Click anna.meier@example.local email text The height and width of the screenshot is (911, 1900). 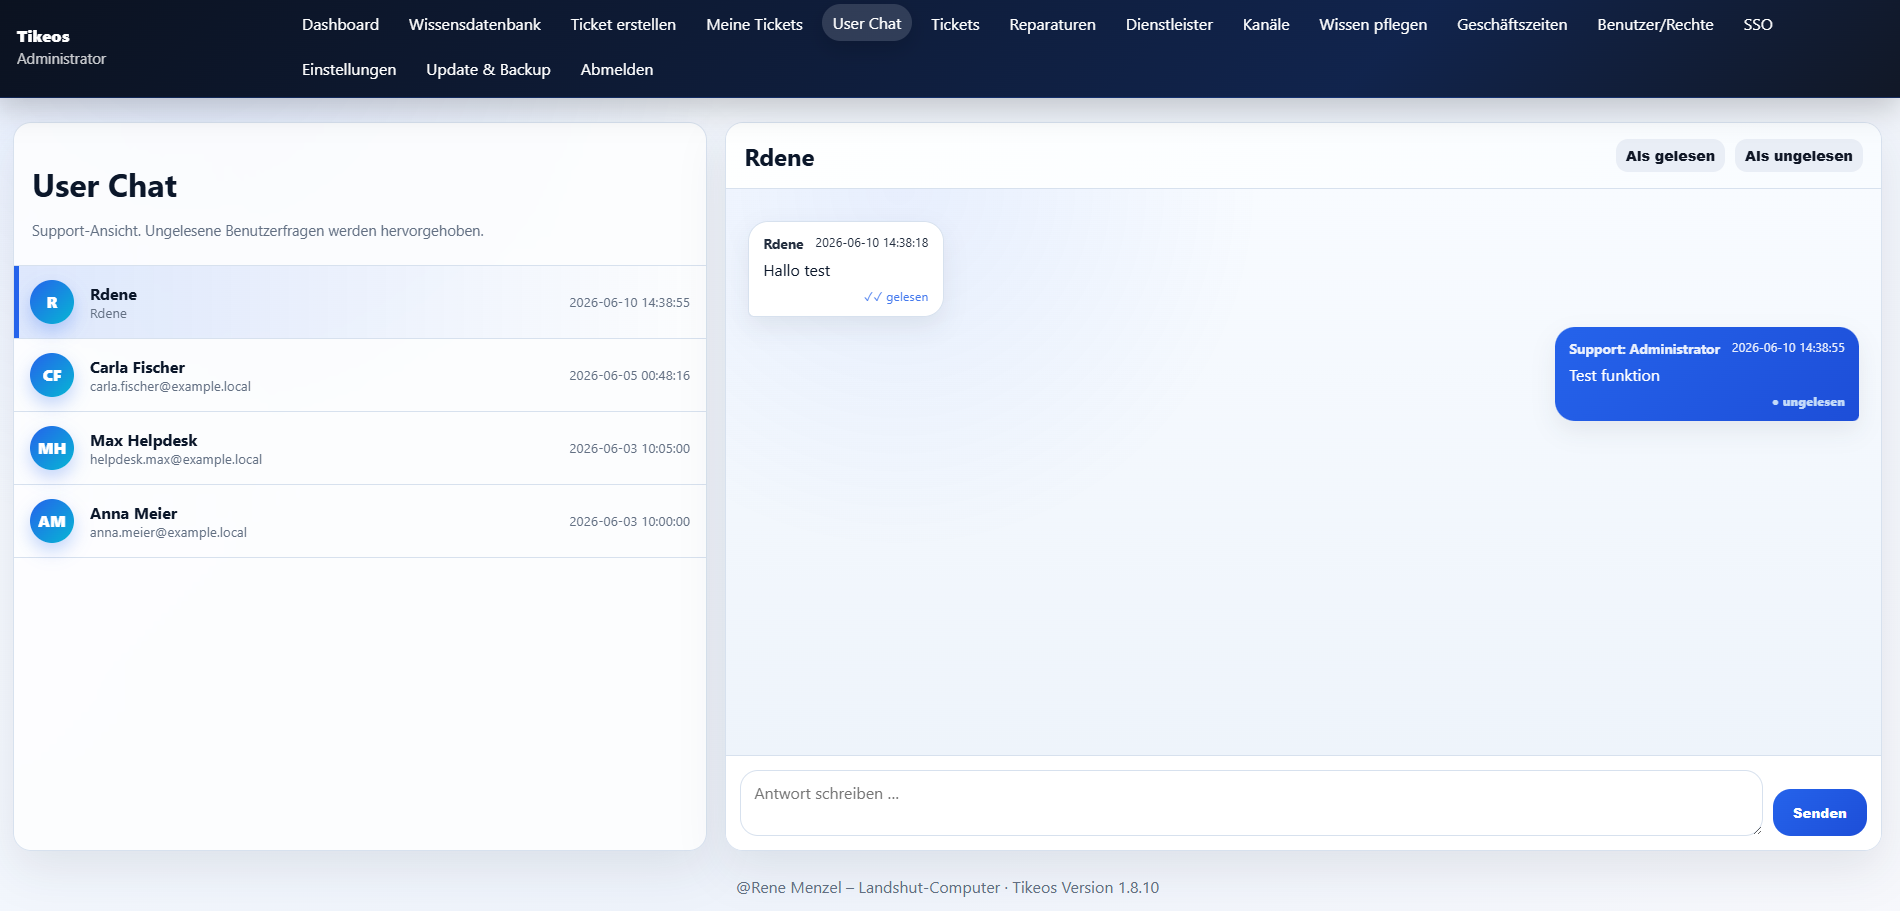click(168, 533)
